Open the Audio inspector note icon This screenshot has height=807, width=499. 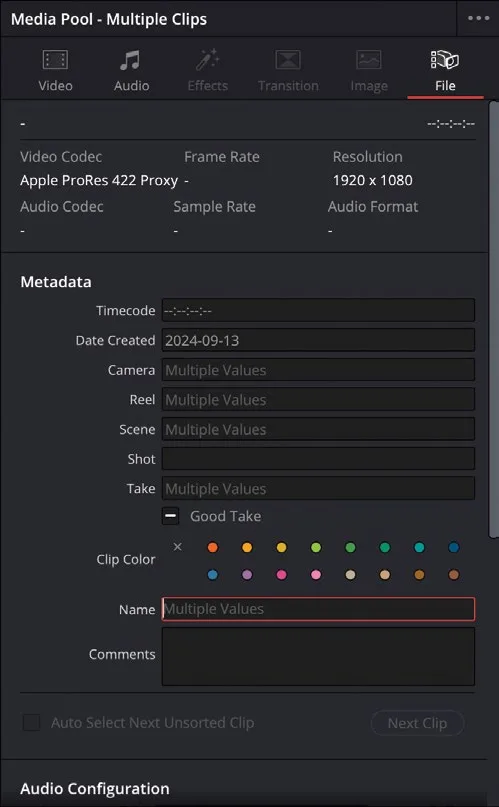click(x=130, y=60)
